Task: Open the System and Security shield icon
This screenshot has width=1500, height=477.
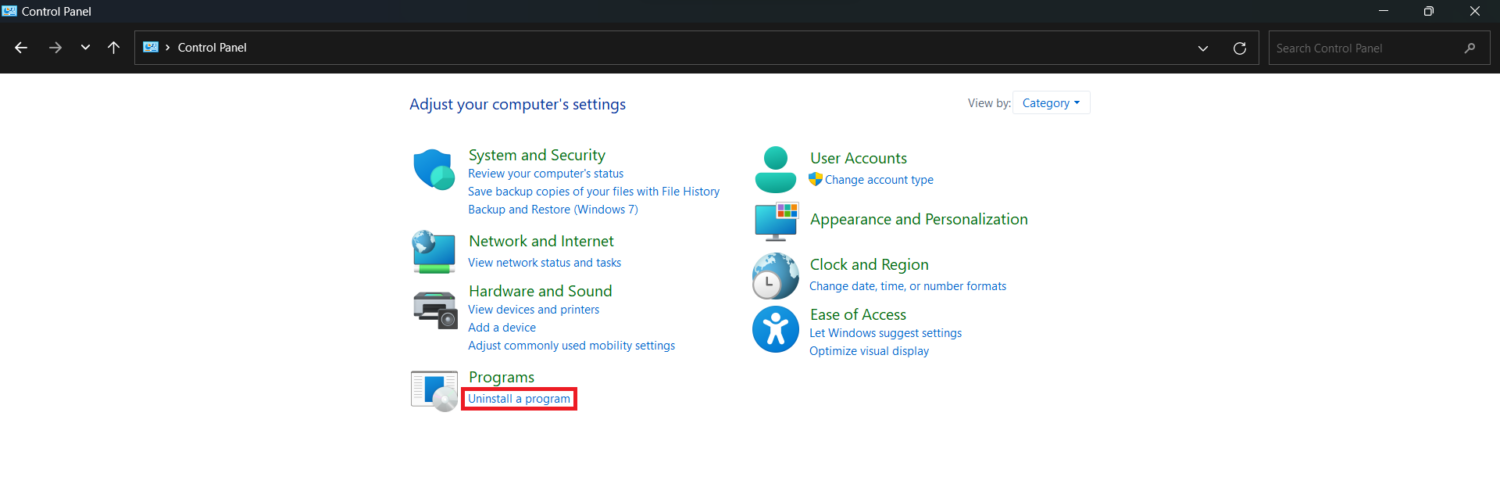Action: [434, 169]
